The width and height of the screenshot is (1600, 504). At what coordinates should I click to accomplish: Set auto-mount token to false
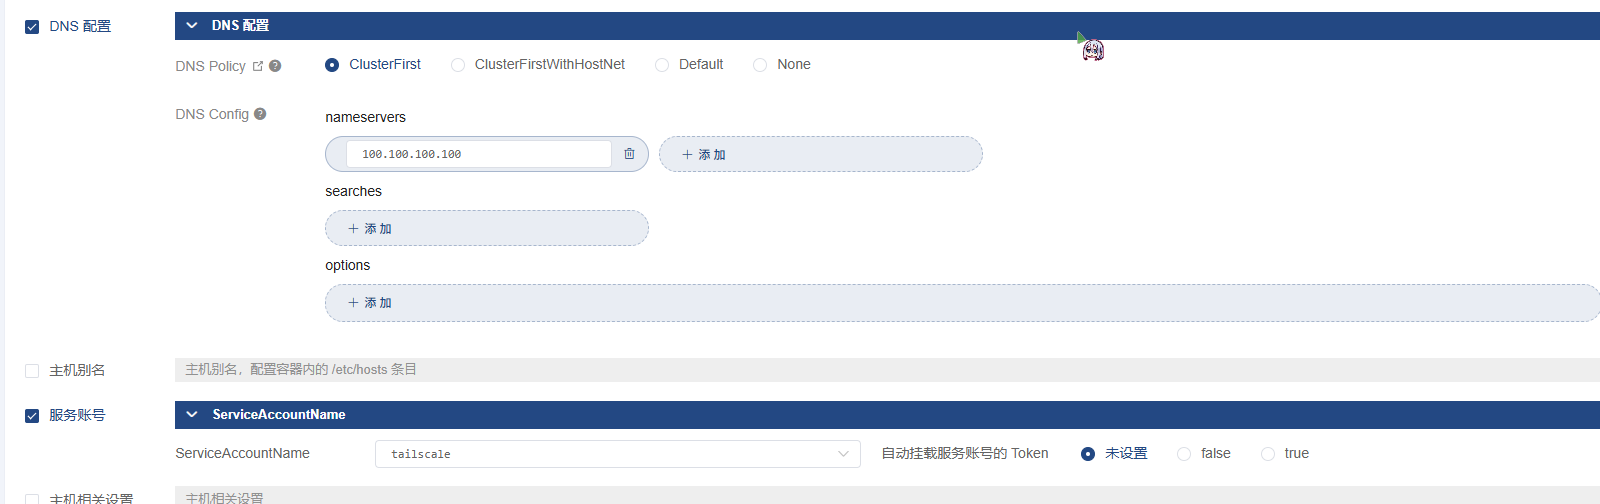pos(1184,454)
